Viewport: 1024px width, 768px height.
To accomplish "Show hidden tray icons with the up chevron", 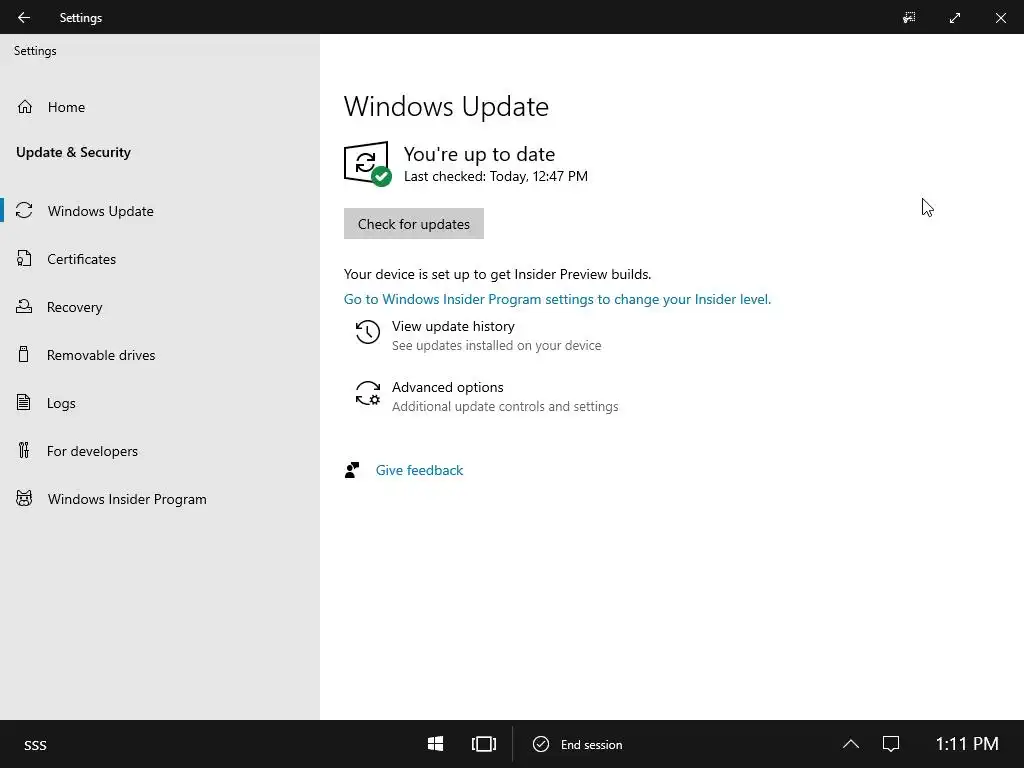I will pos(851,744).
